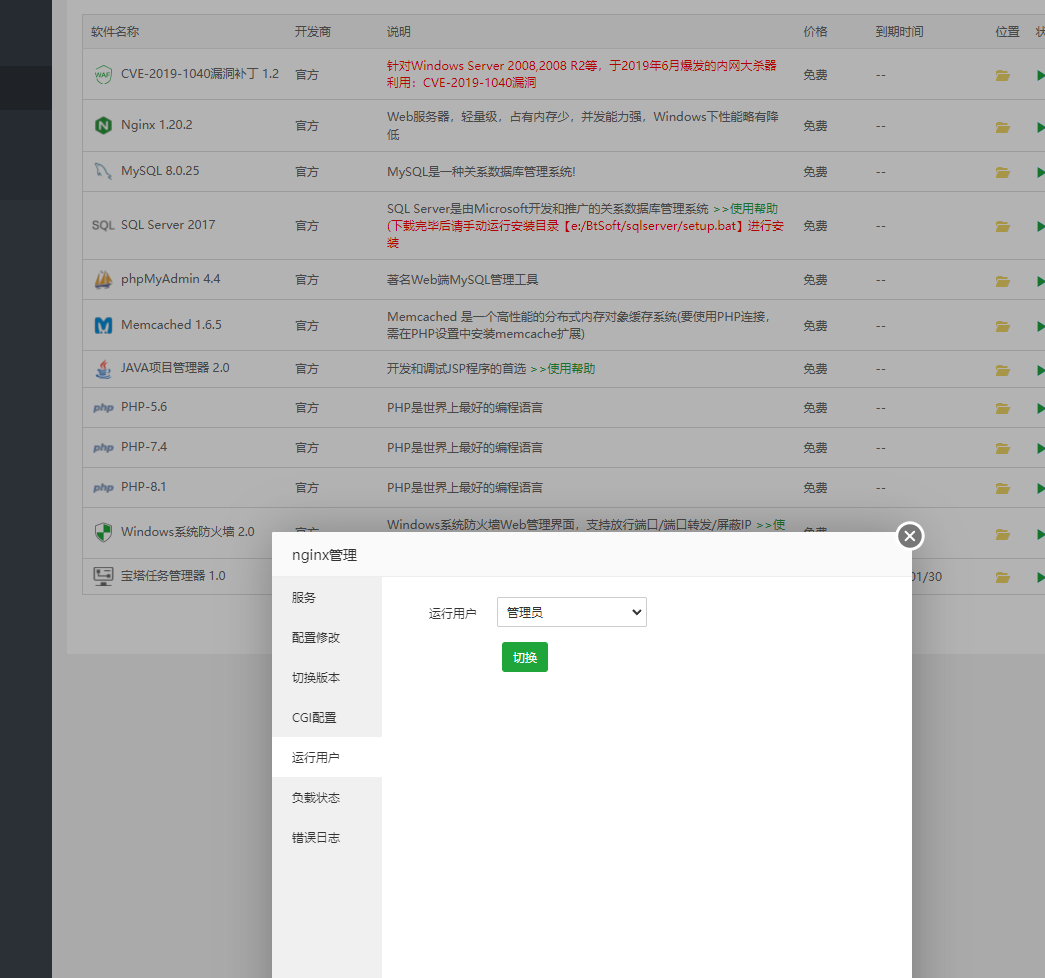The image size is (1045, 978).
Task: Click the green status arrow for Nginx row
Action: tap(1040, 127)
